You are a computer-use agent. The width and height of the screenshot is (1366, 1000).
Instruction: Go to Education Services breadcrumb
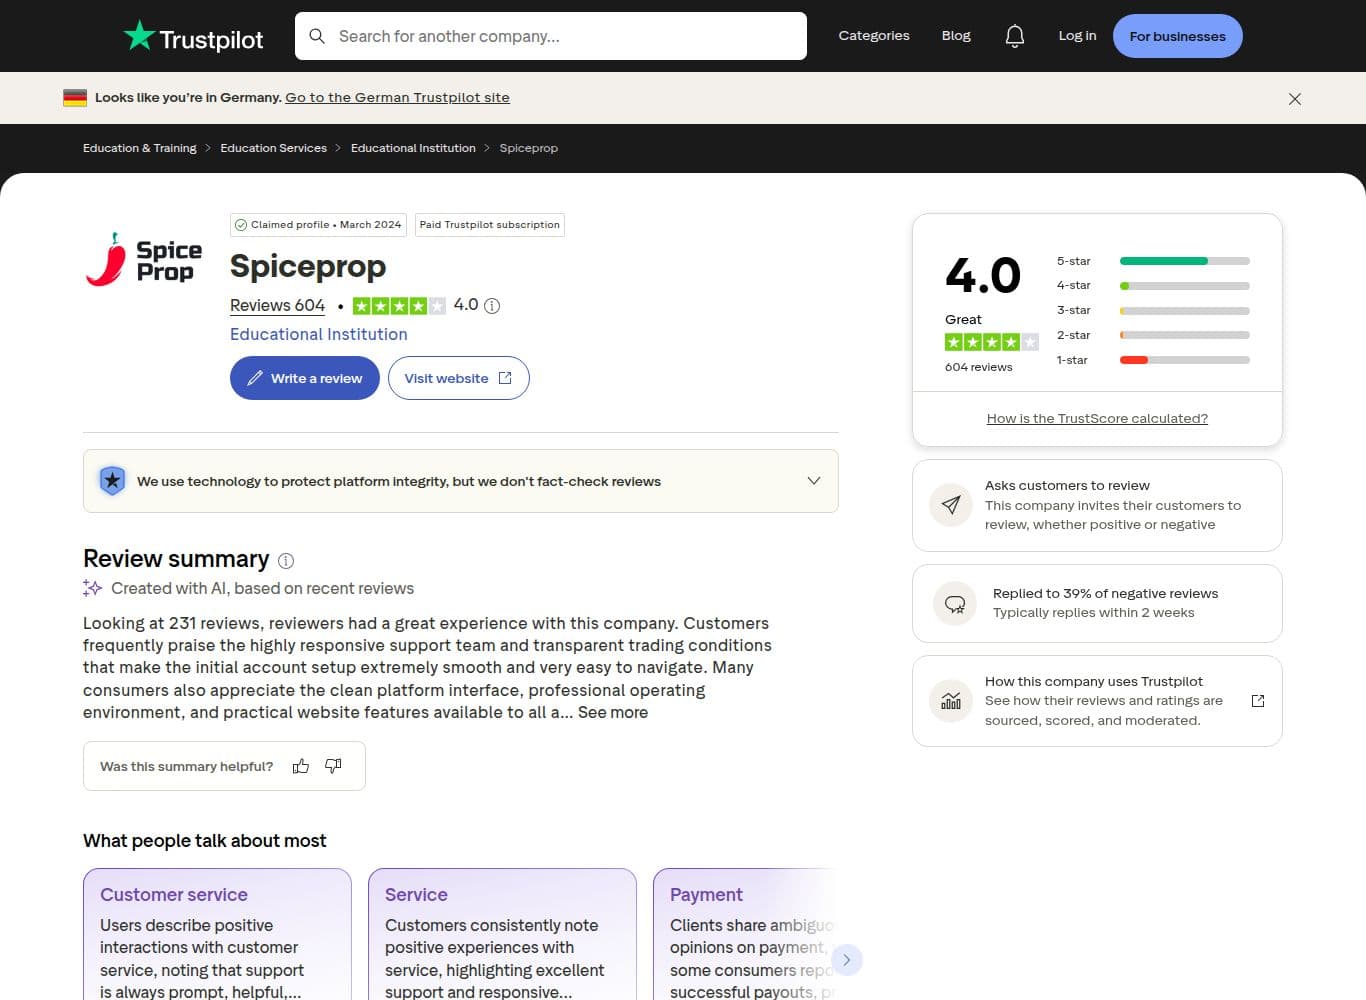(x=274, y=148)
